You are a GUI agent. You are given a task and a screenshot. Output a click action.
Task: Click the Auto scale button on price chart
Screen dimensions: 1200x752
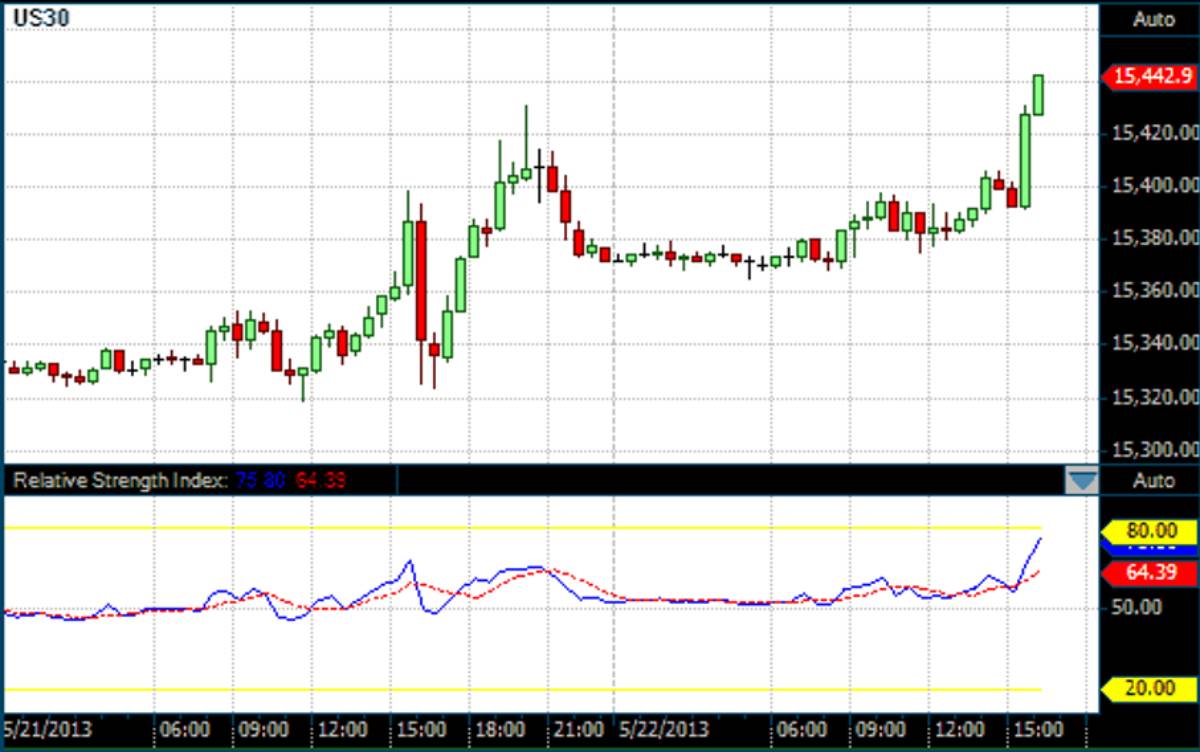(1152, 19)
